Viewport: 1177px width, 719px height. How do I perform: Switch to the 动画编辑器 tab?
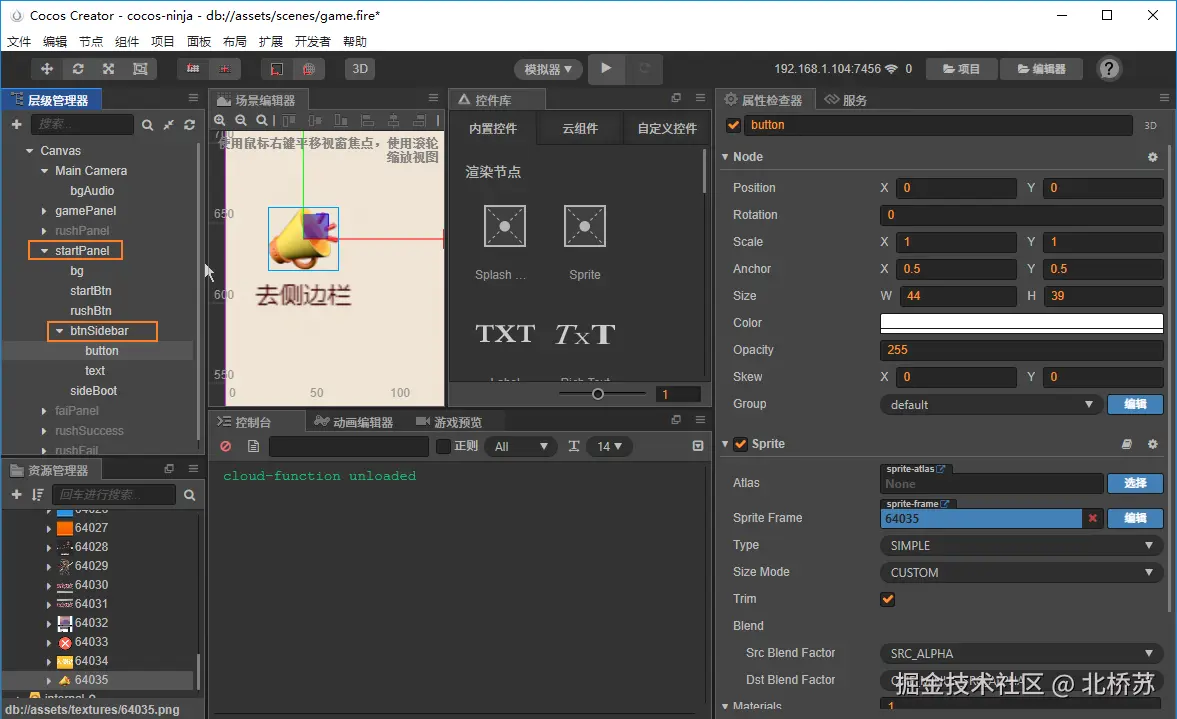tap(354, 422)
